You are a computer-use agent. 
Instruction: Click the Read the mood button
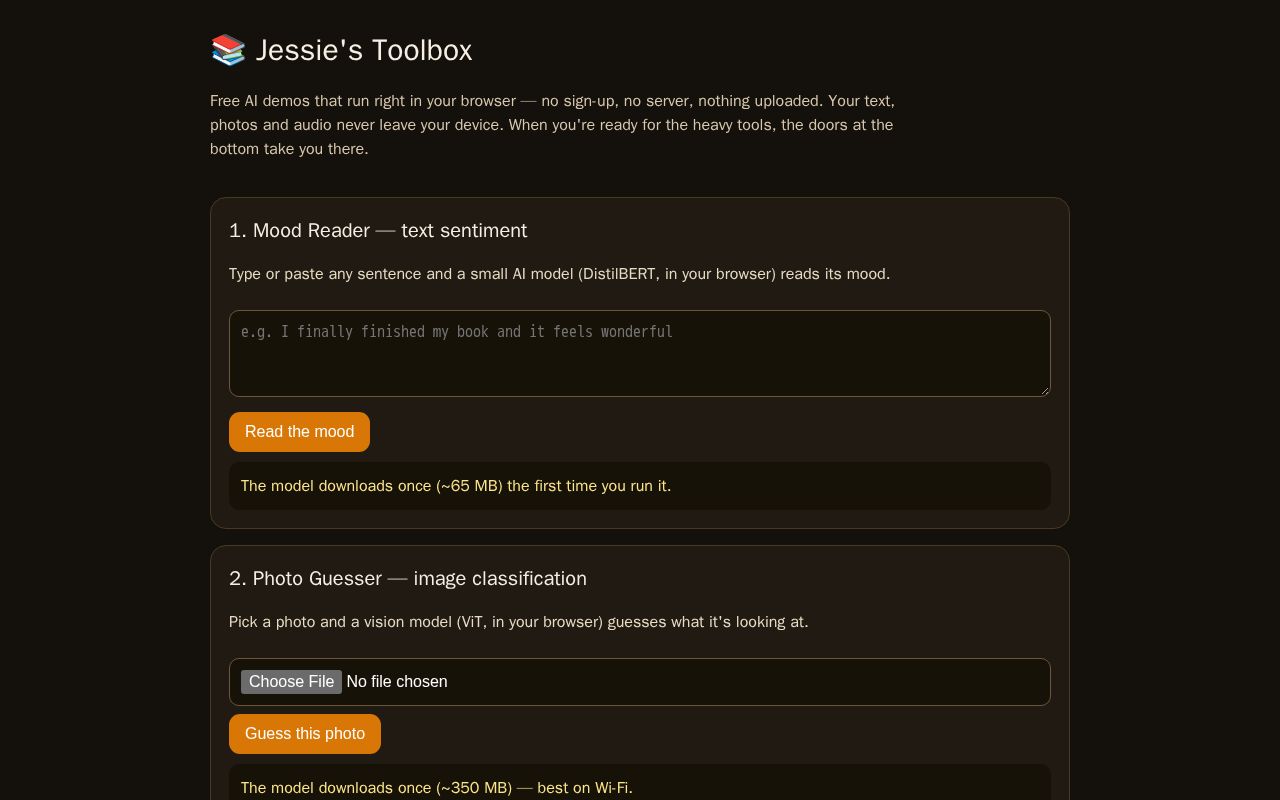click(299, 432)
